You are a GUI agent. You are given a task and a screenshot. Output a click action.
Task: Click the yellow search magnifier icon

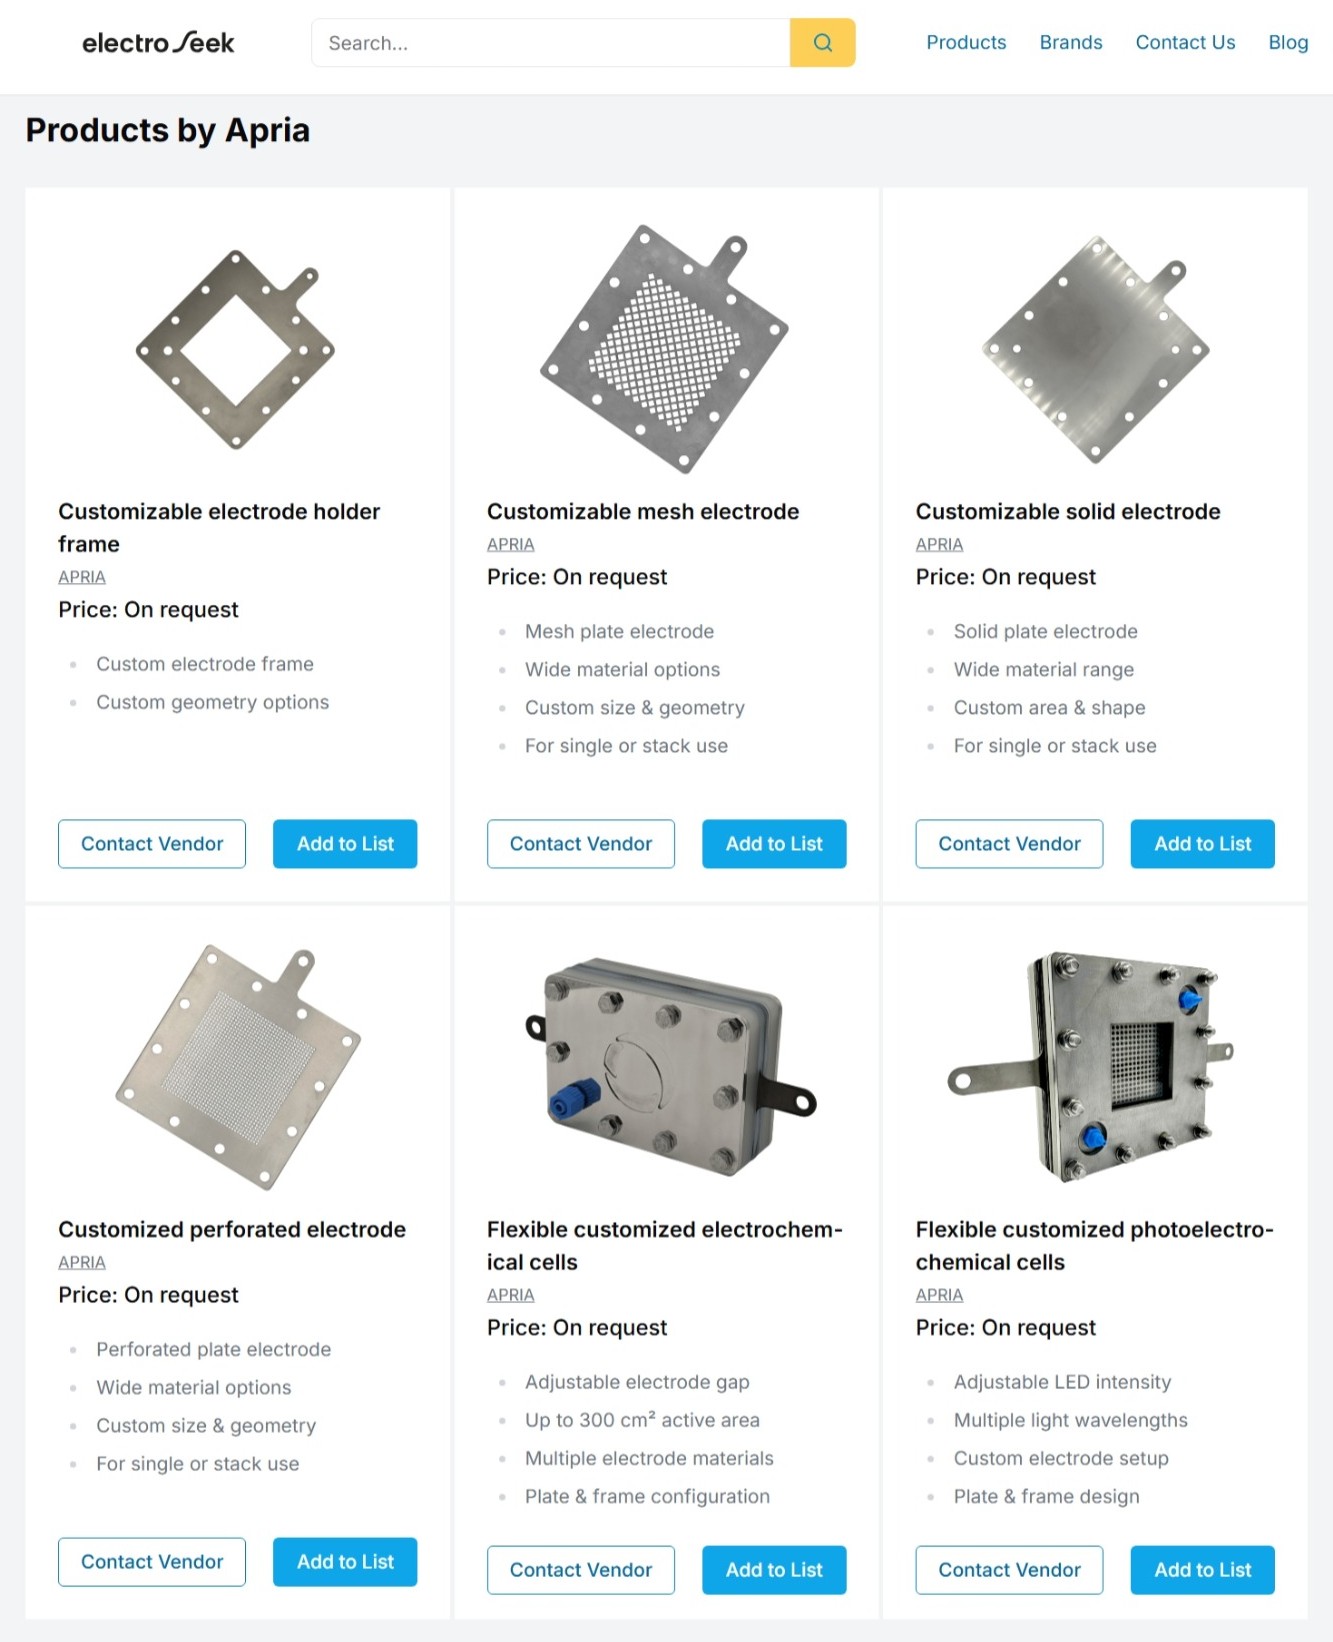(822, 43)
